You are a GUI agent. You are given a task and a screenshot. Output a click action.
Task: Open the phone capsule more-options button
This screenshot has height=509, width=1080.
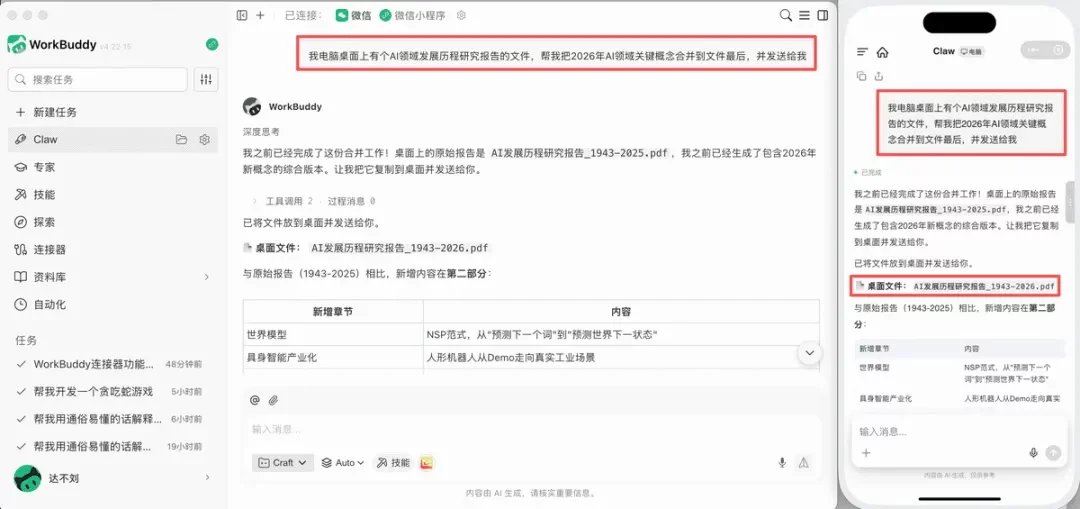point(1031,50)
